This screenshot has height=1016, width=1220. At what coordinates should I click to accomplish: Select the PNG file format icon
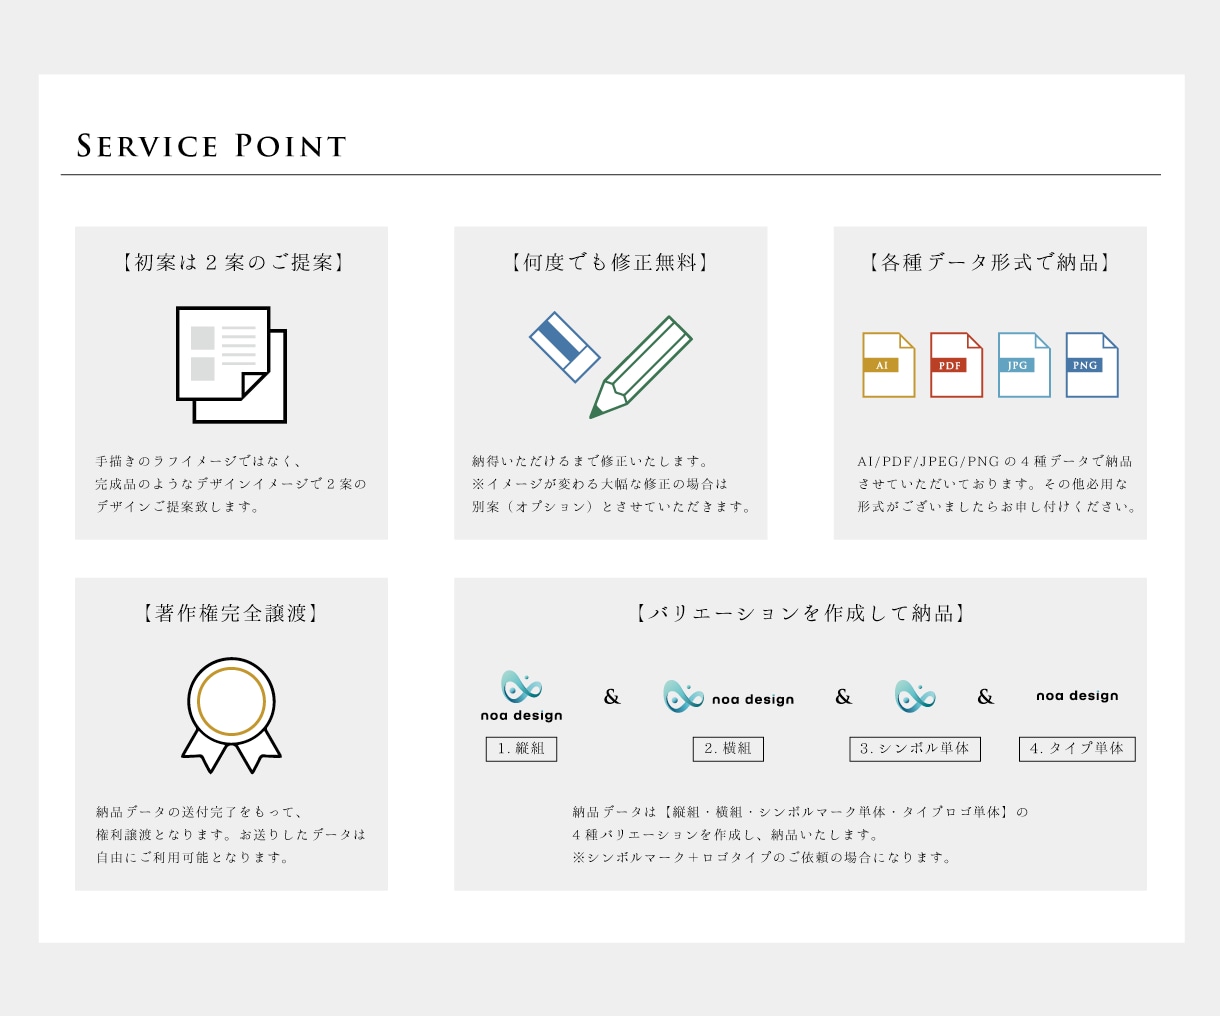click(x=1092, y=365)
